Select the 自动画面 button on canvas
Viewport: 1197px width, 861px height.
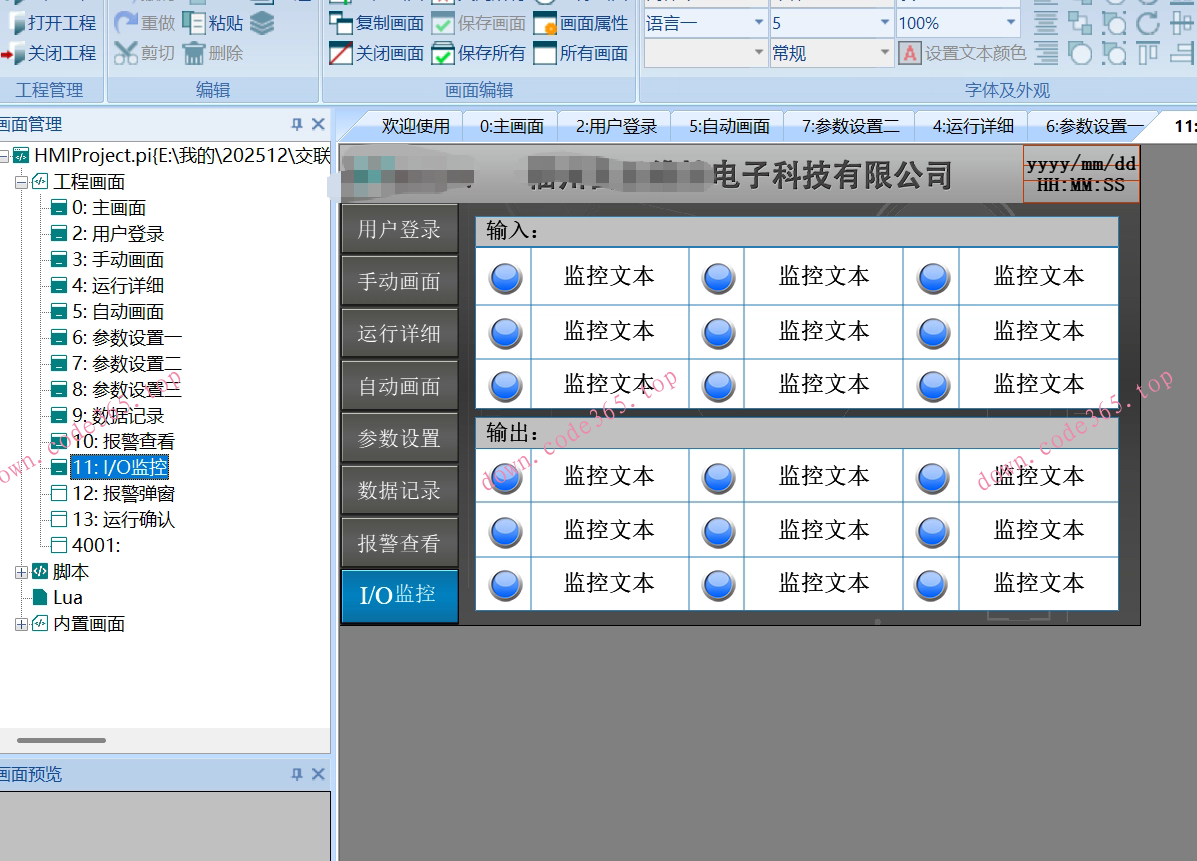coord(399,385)
